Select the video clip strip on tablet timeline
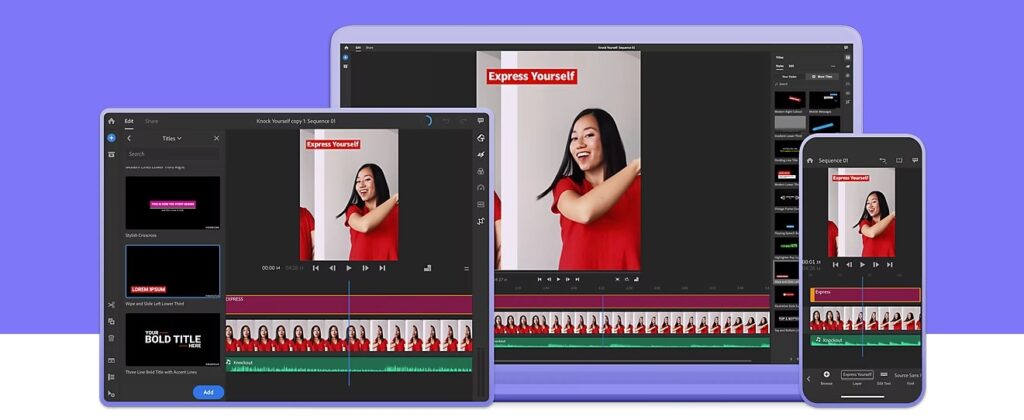 [349, 336]
